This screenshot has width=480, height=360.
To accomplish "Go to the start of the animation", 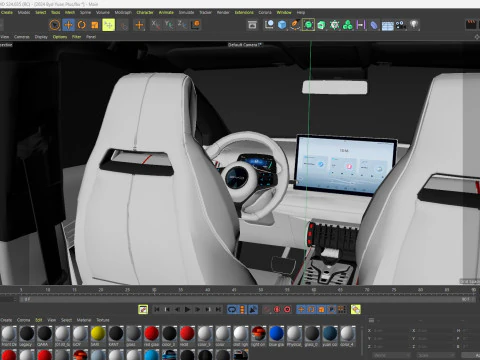I will coord(157,310).
